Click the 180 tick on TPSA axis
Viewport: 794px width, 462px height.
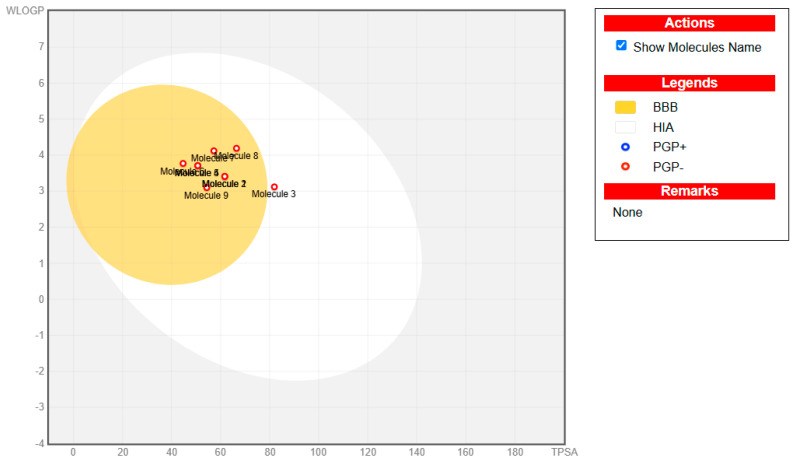(x=515, y=452)
